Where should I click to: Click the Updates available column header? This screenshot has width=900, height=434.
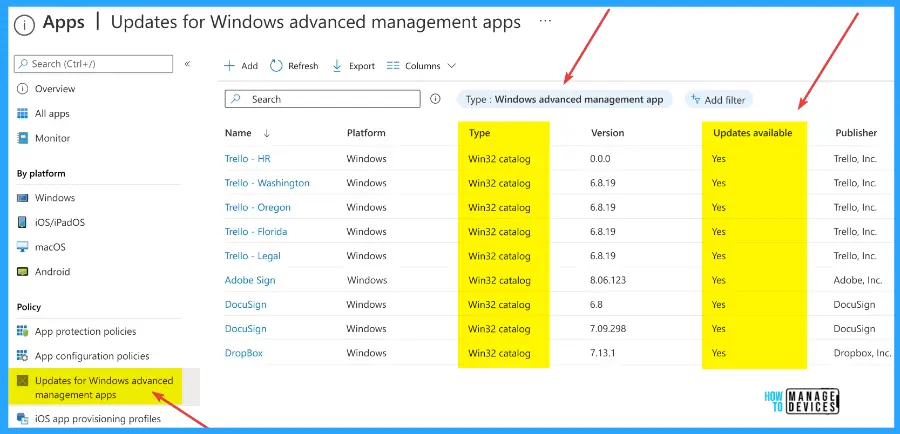tap(752, 133)
